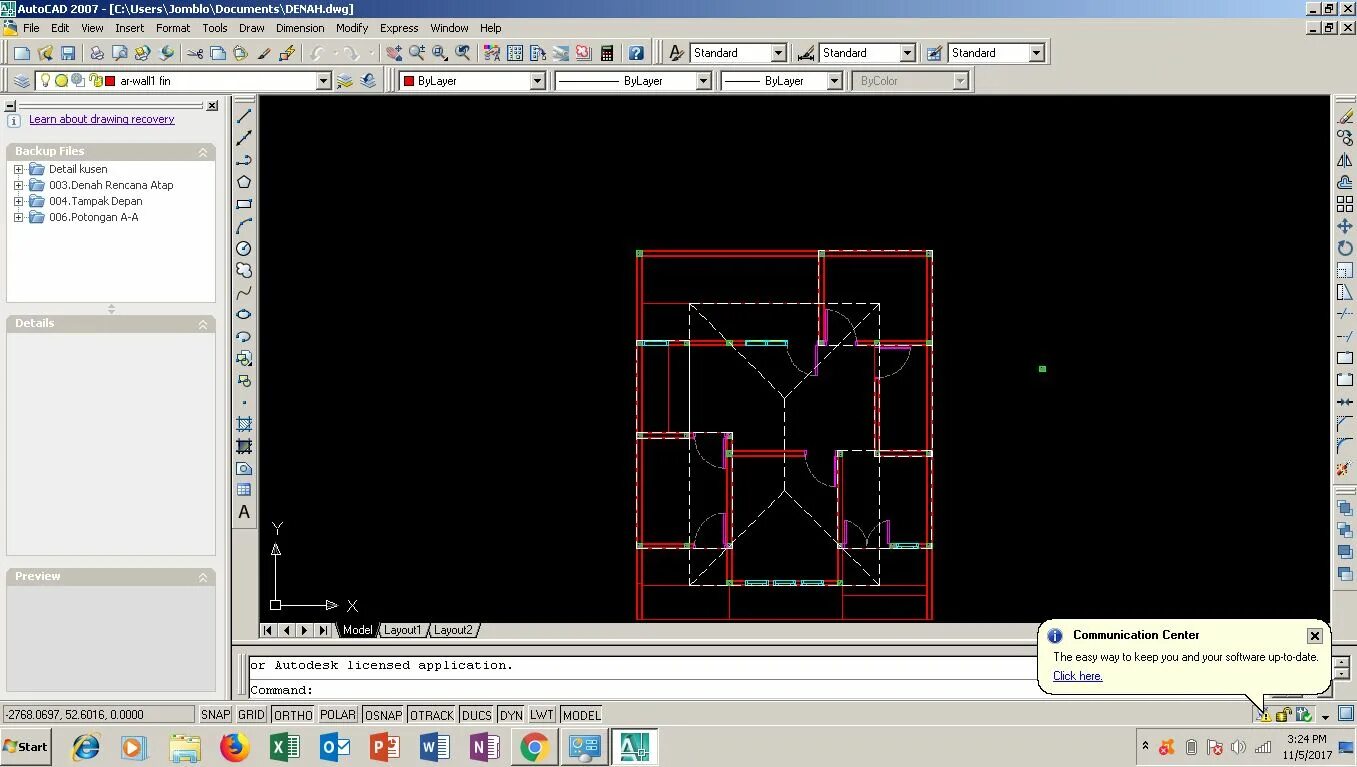
Task: Toggle POLAR tracking in status bar
Action: tap(338, 715)
